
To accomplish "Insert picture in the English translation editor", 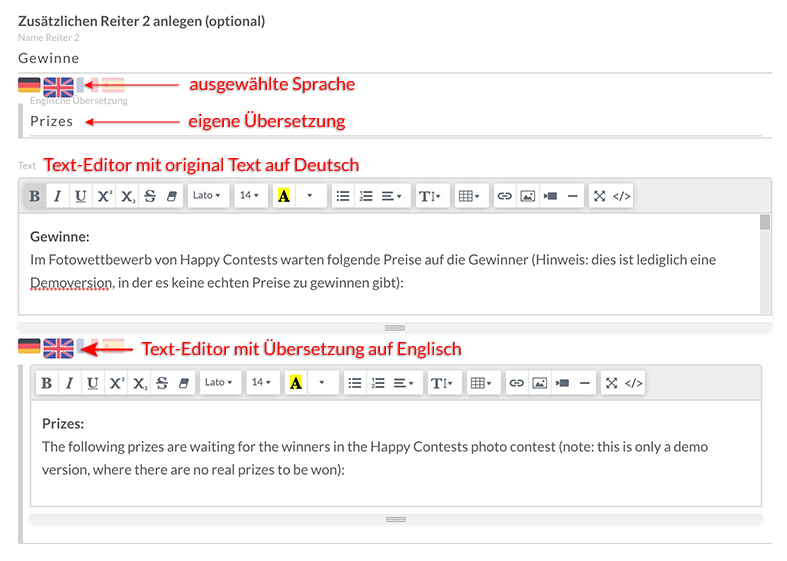I will (x=540, y=383).
